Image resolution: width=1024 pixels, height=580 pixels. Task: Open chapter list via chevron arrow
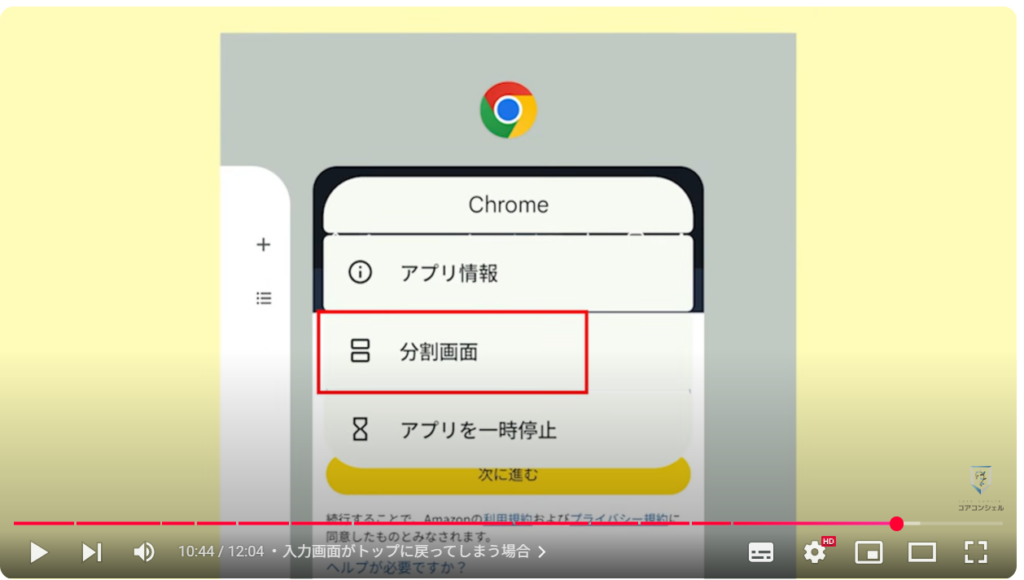[x=542, y=552]
